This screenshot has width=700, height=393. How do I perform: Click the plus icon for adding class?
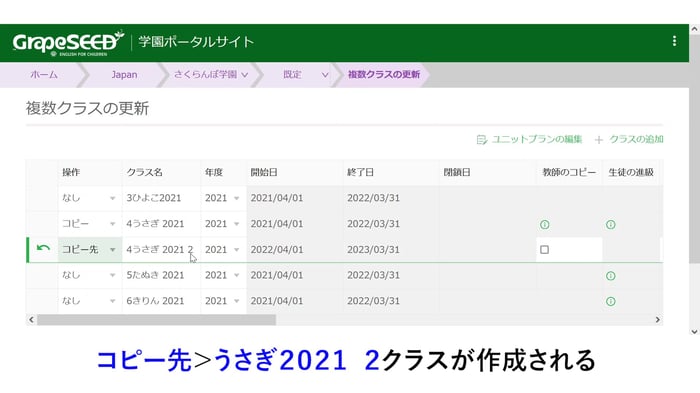point(599,140)
